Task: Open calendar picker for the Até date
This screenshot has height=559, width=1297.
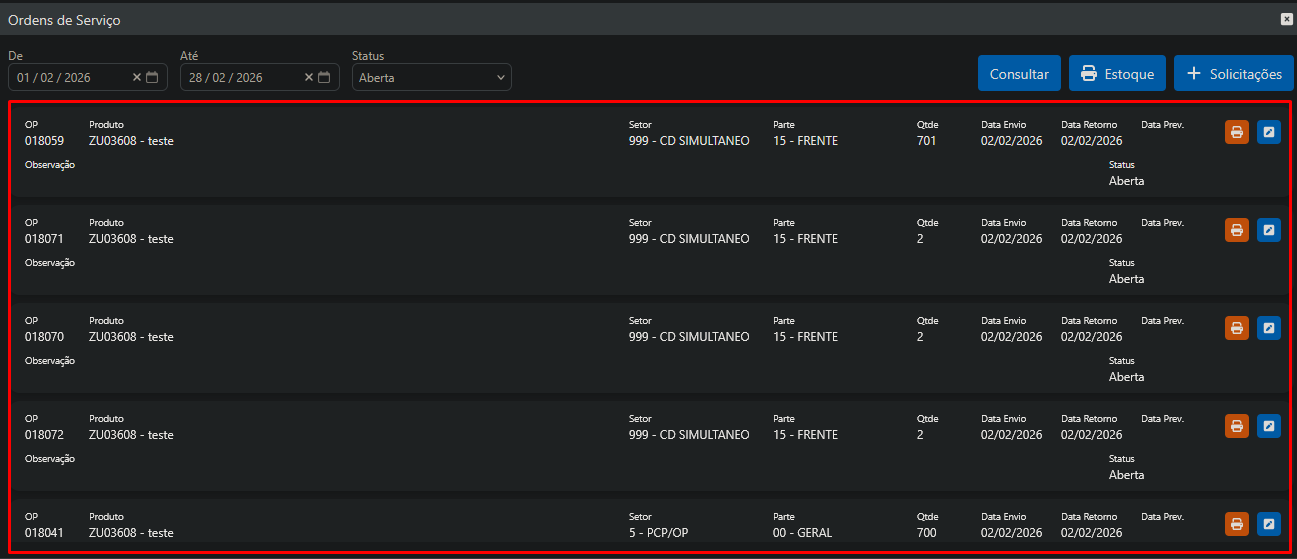Action: (x=324, y=77)
